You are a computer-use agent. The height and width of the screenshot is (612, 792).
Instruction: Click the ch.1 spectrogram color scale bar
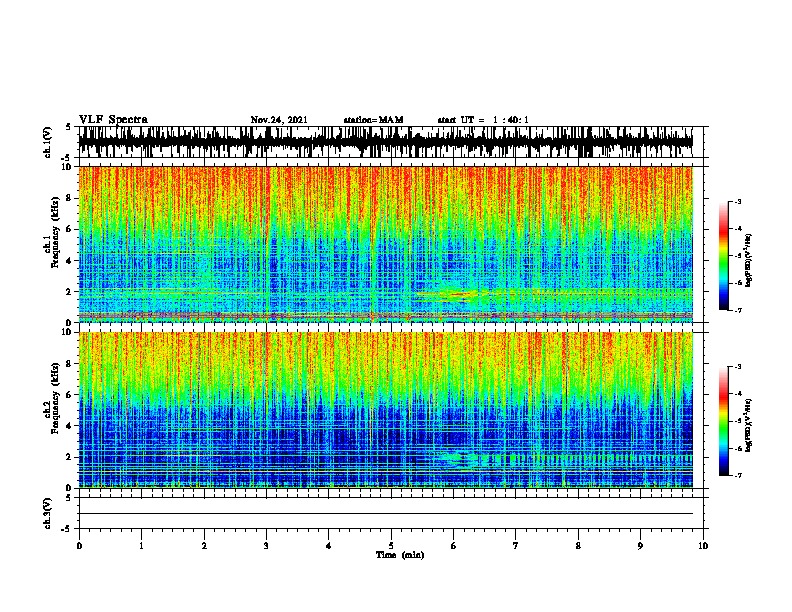click(x=724, y=256)
